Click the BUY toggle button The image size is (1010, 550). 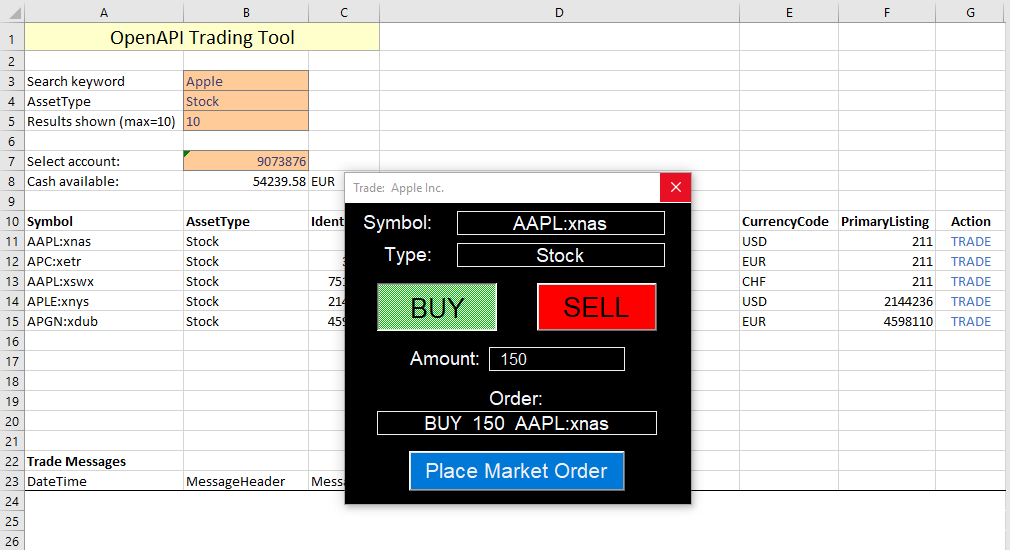point(437,307)
